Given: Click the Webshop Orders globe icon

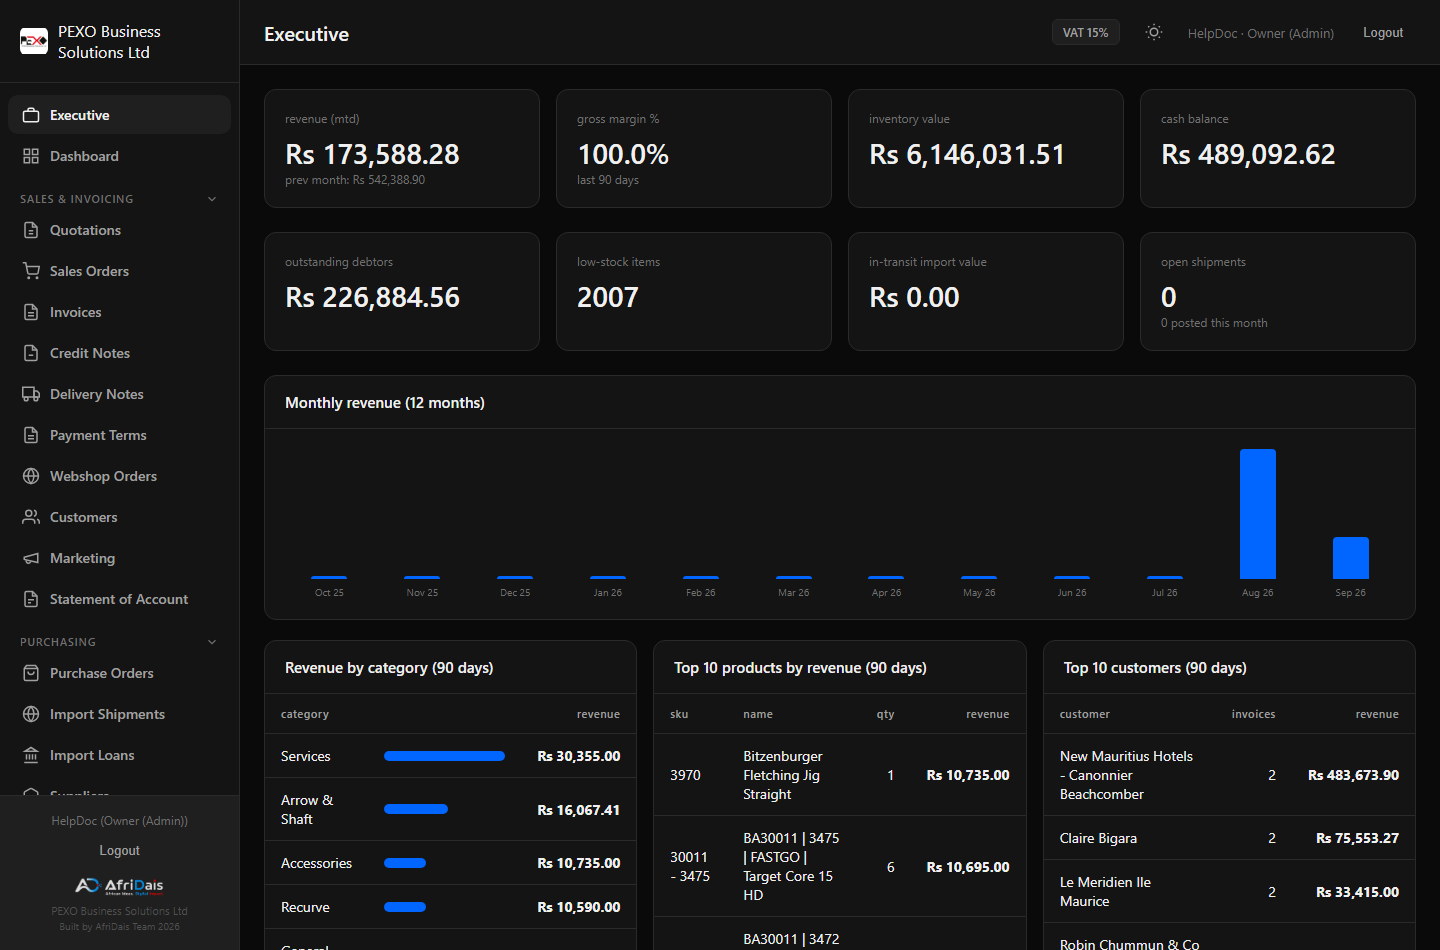Looking at the screenshot, I should pos(31,476).
